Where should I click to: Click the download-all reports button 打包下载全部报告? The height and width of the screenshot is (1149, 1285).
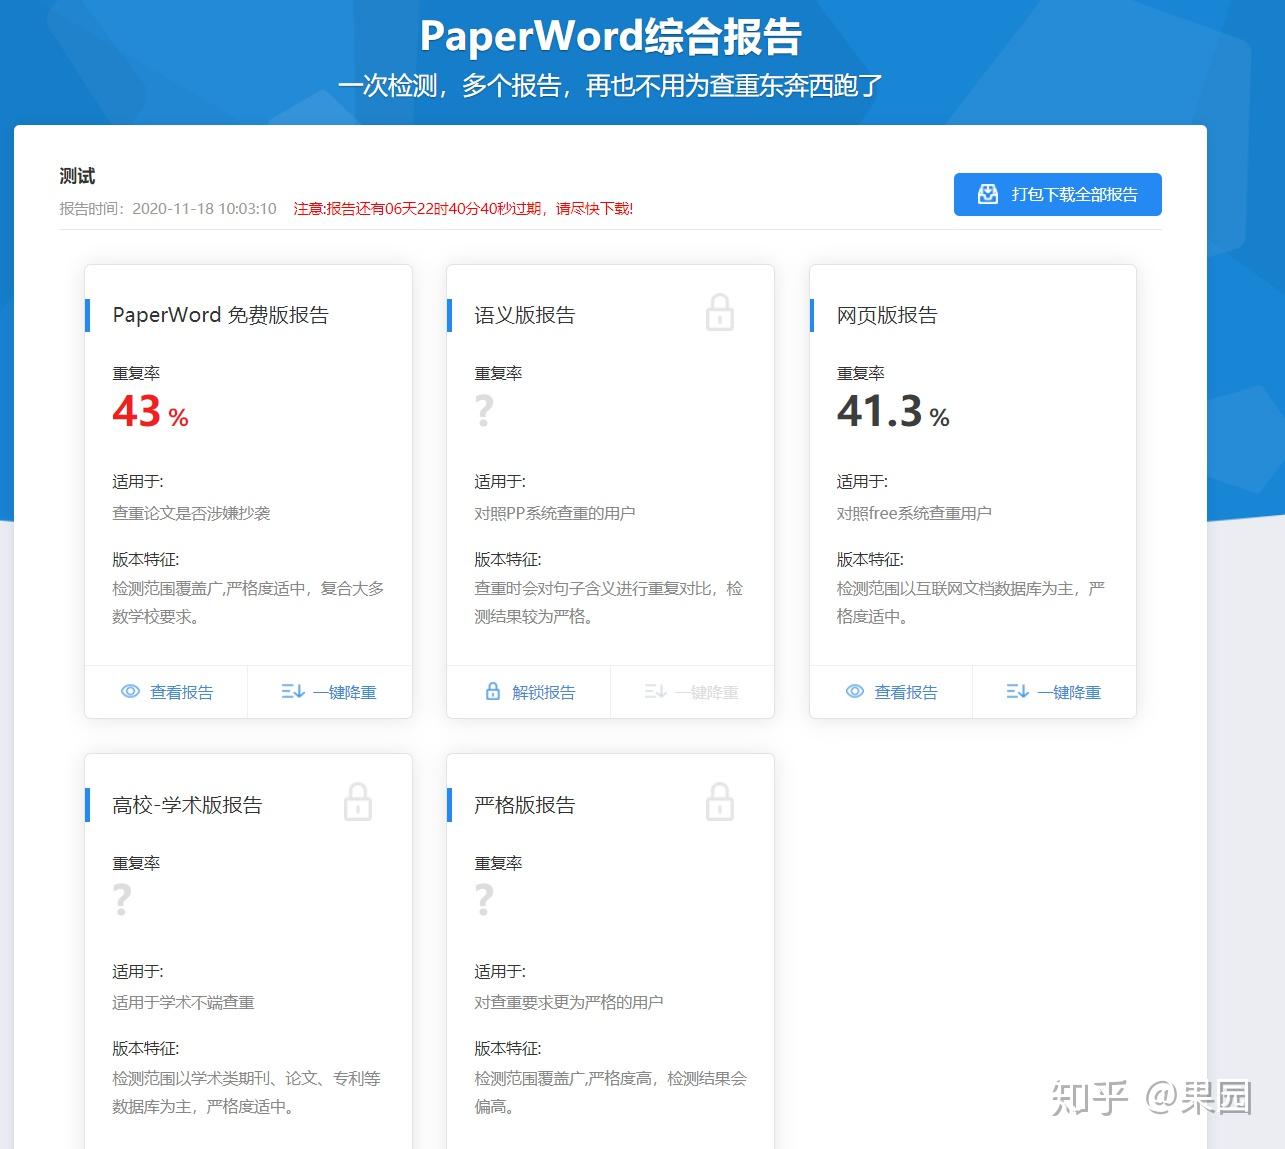pyautogui.click(x=1057, y=194)
